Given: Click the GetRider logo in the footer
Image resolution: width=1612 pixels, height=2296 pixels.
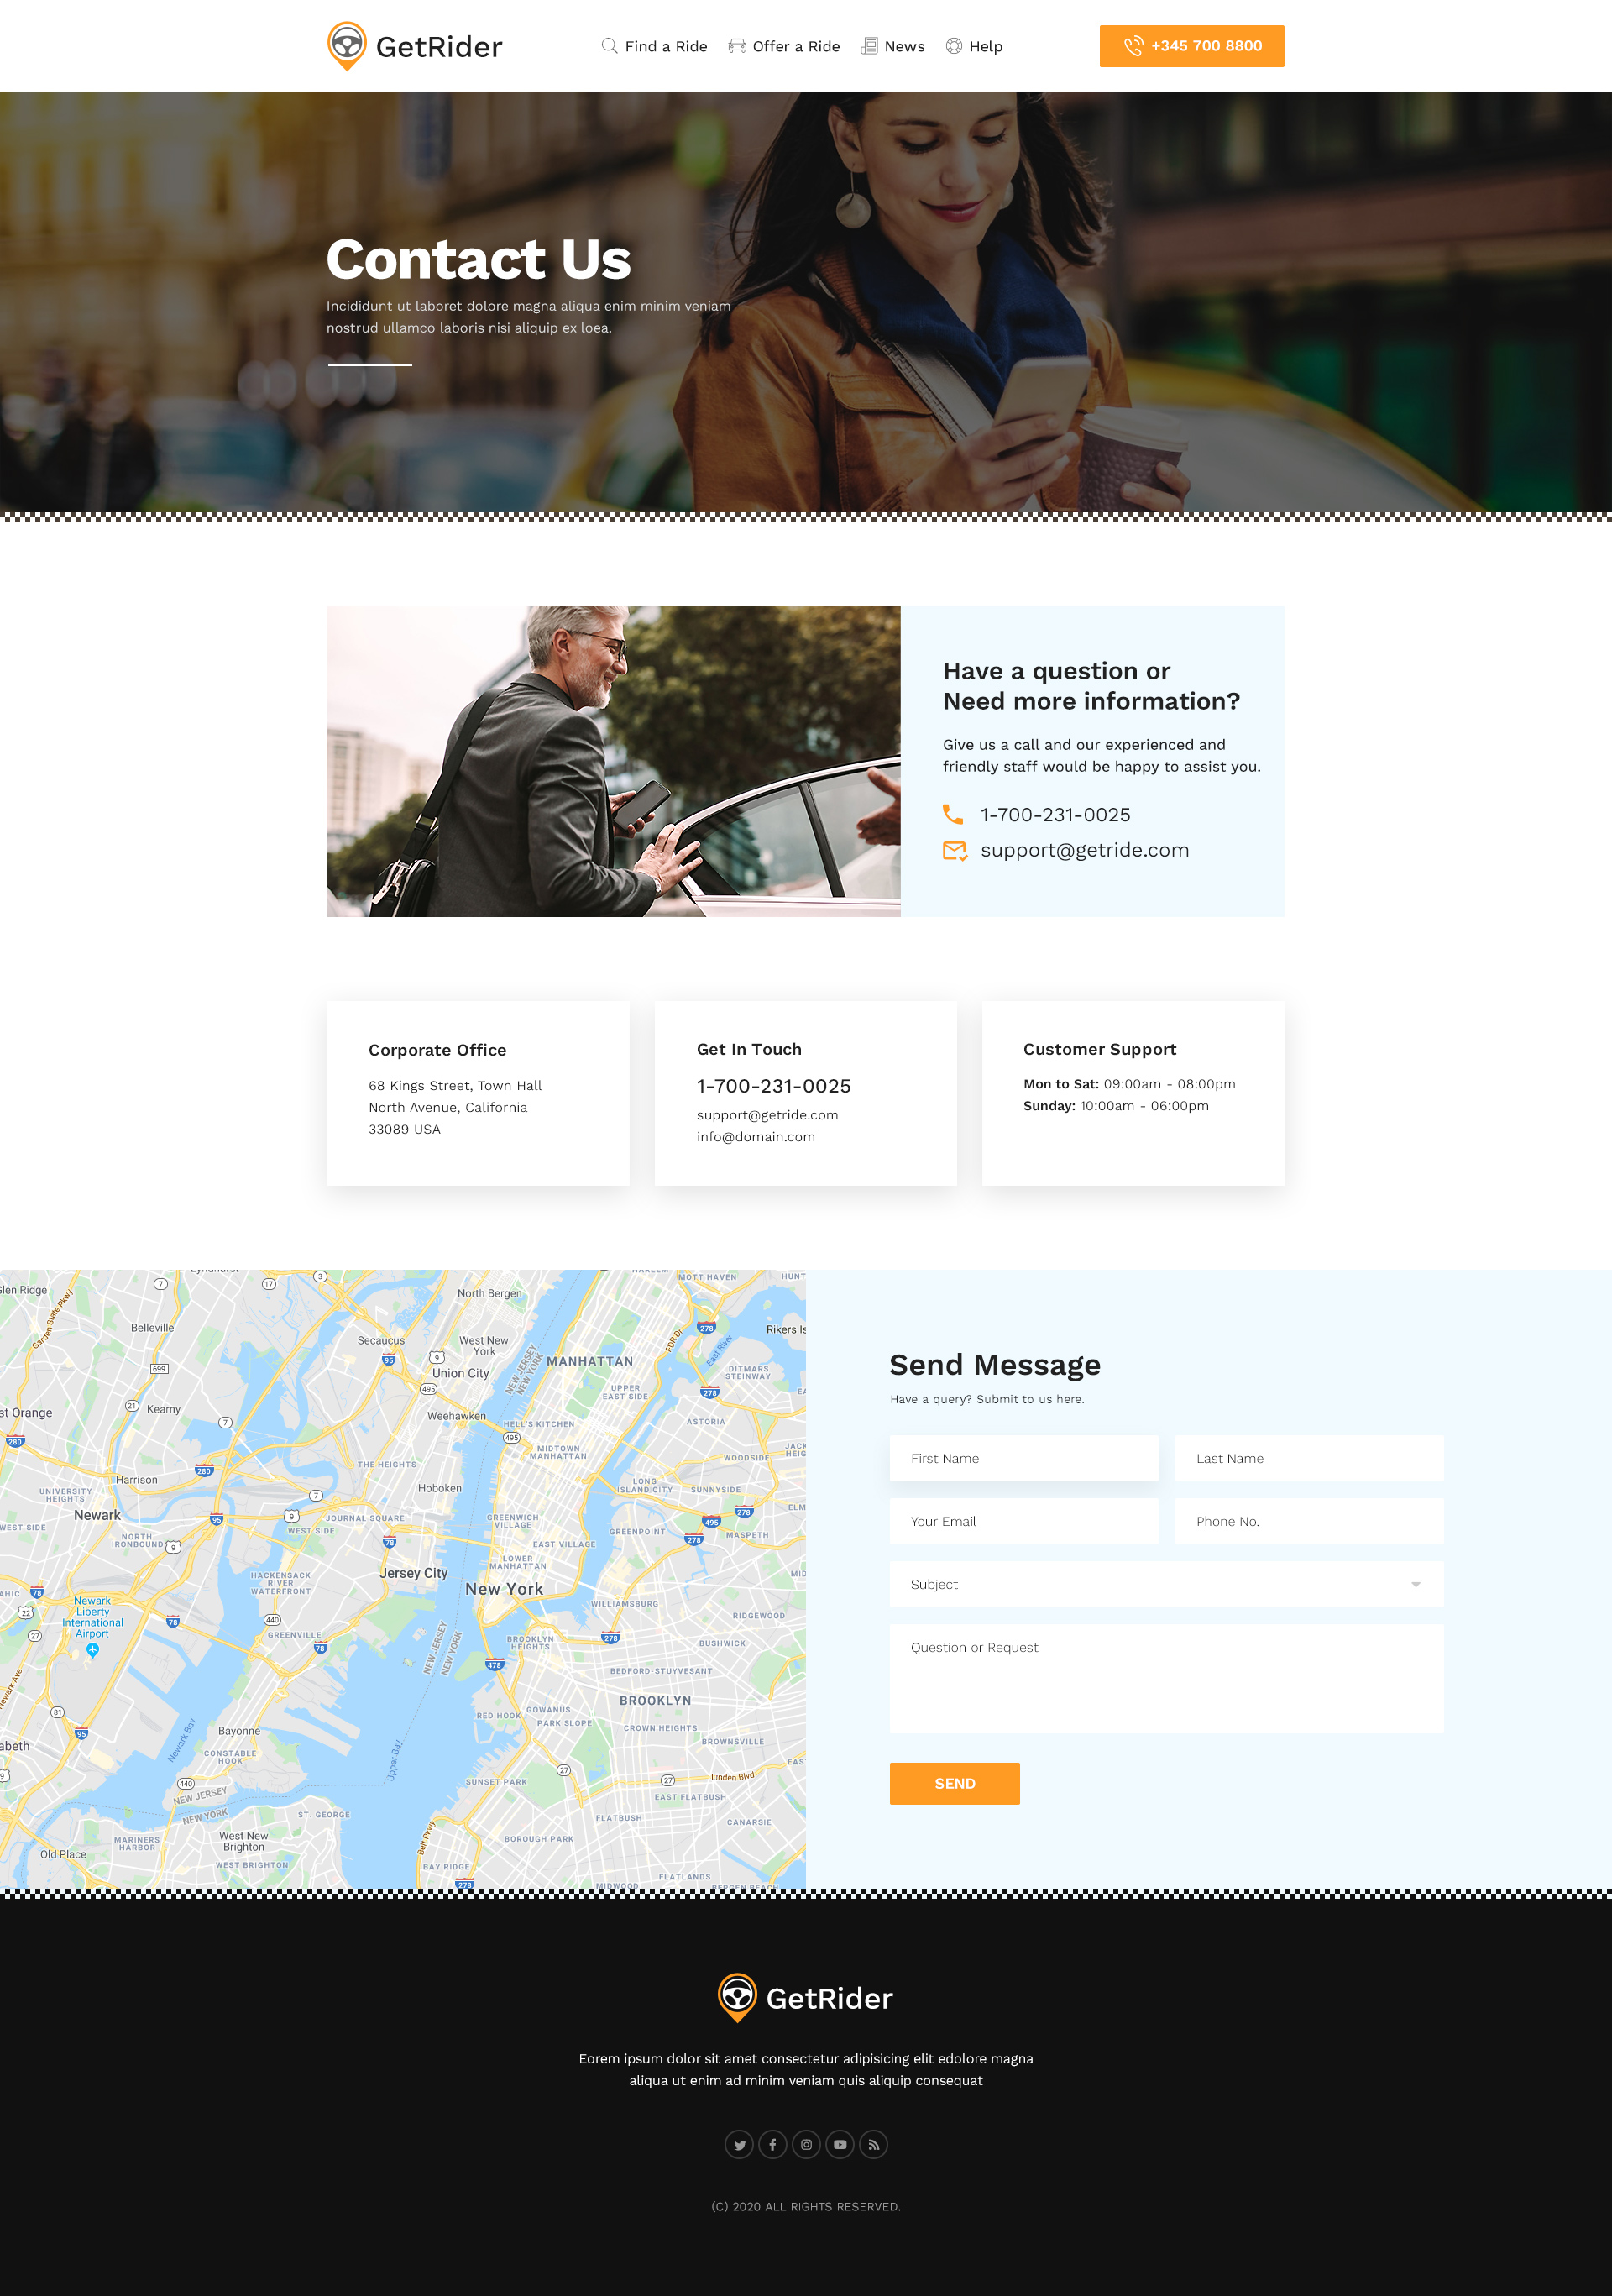Looking at the screenshot, I should (805, 1998).
